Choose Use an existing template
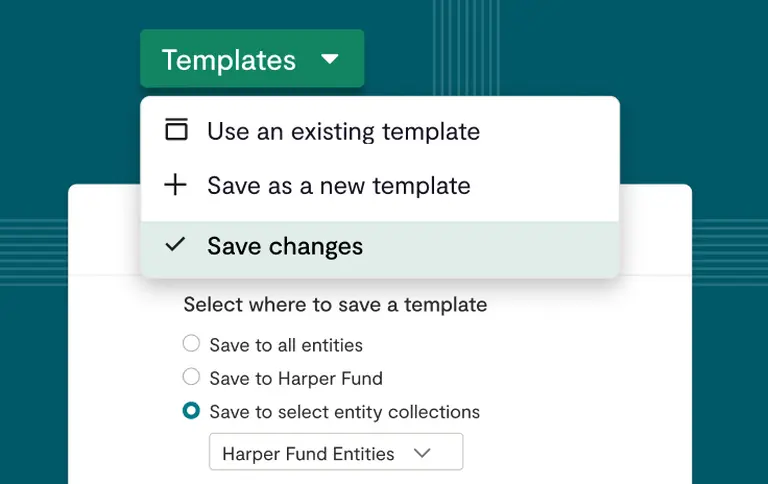Viewport: 768px width, 484px height. [343, 131]
